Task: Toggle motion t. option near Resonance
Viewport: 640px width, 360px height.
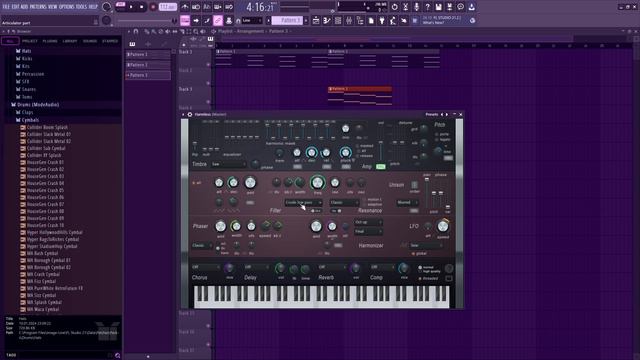Action: tap(373, 200)
